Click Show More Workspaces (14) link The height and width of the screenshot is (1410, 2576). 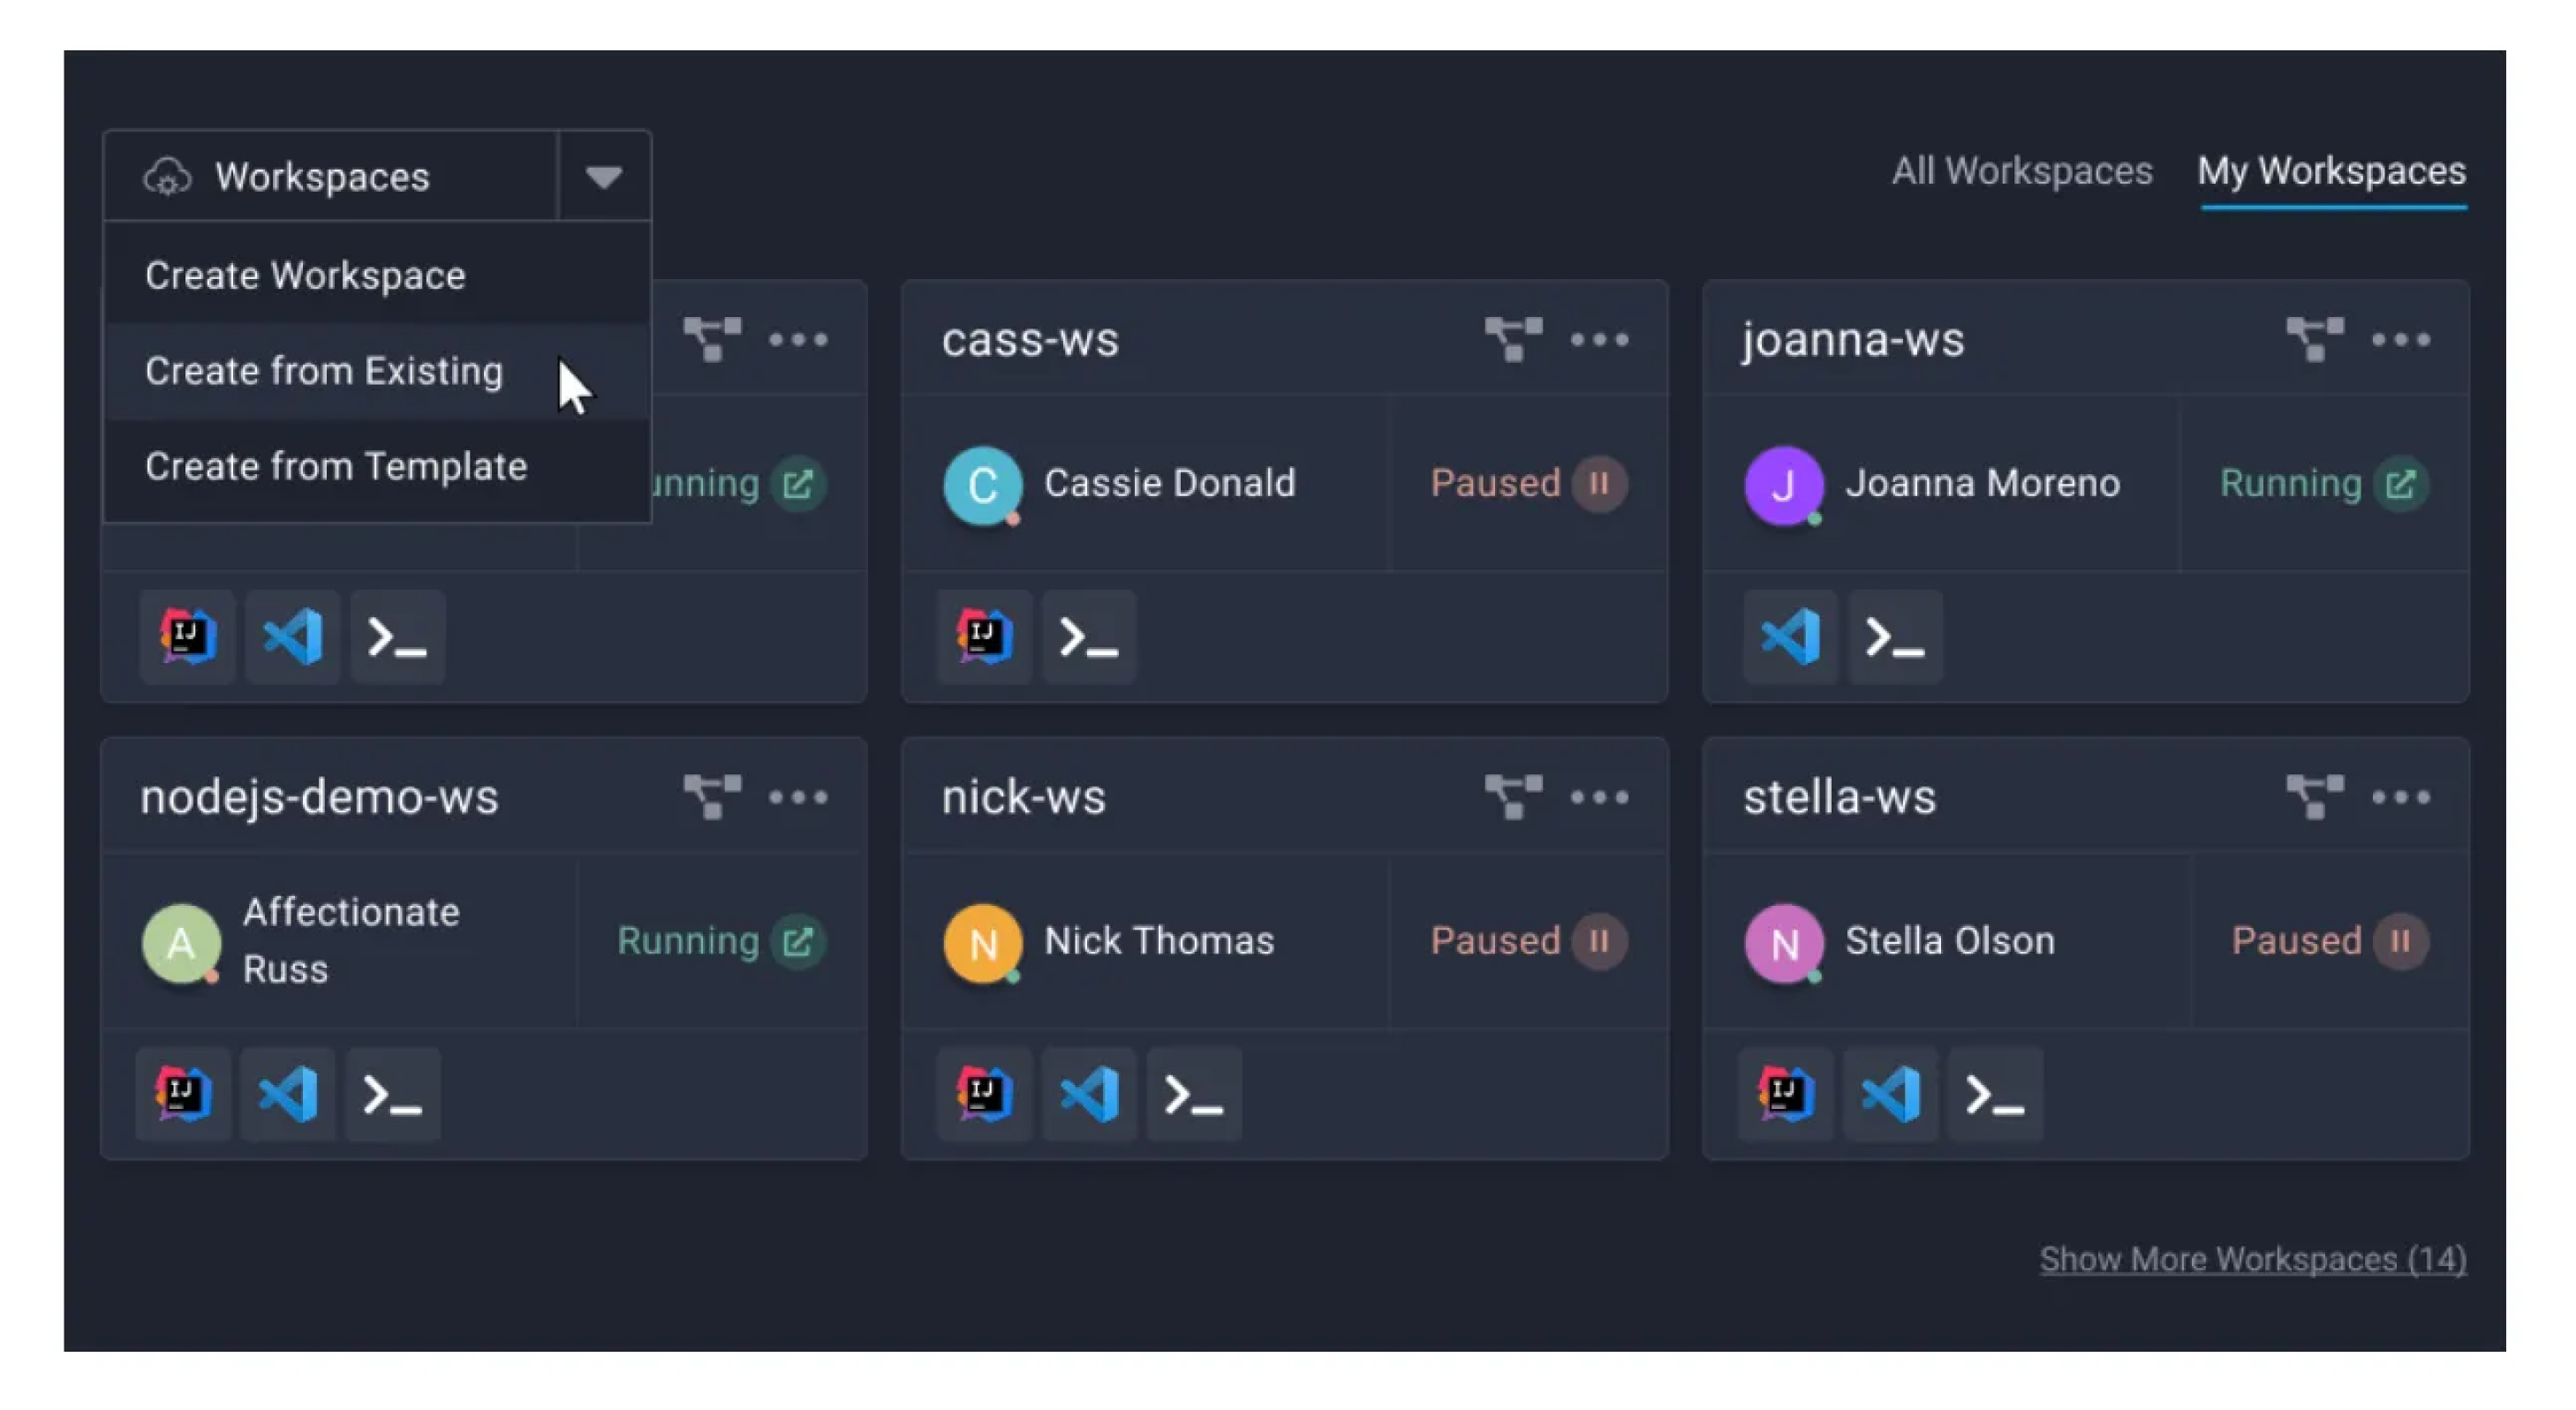[2252, 1258]
